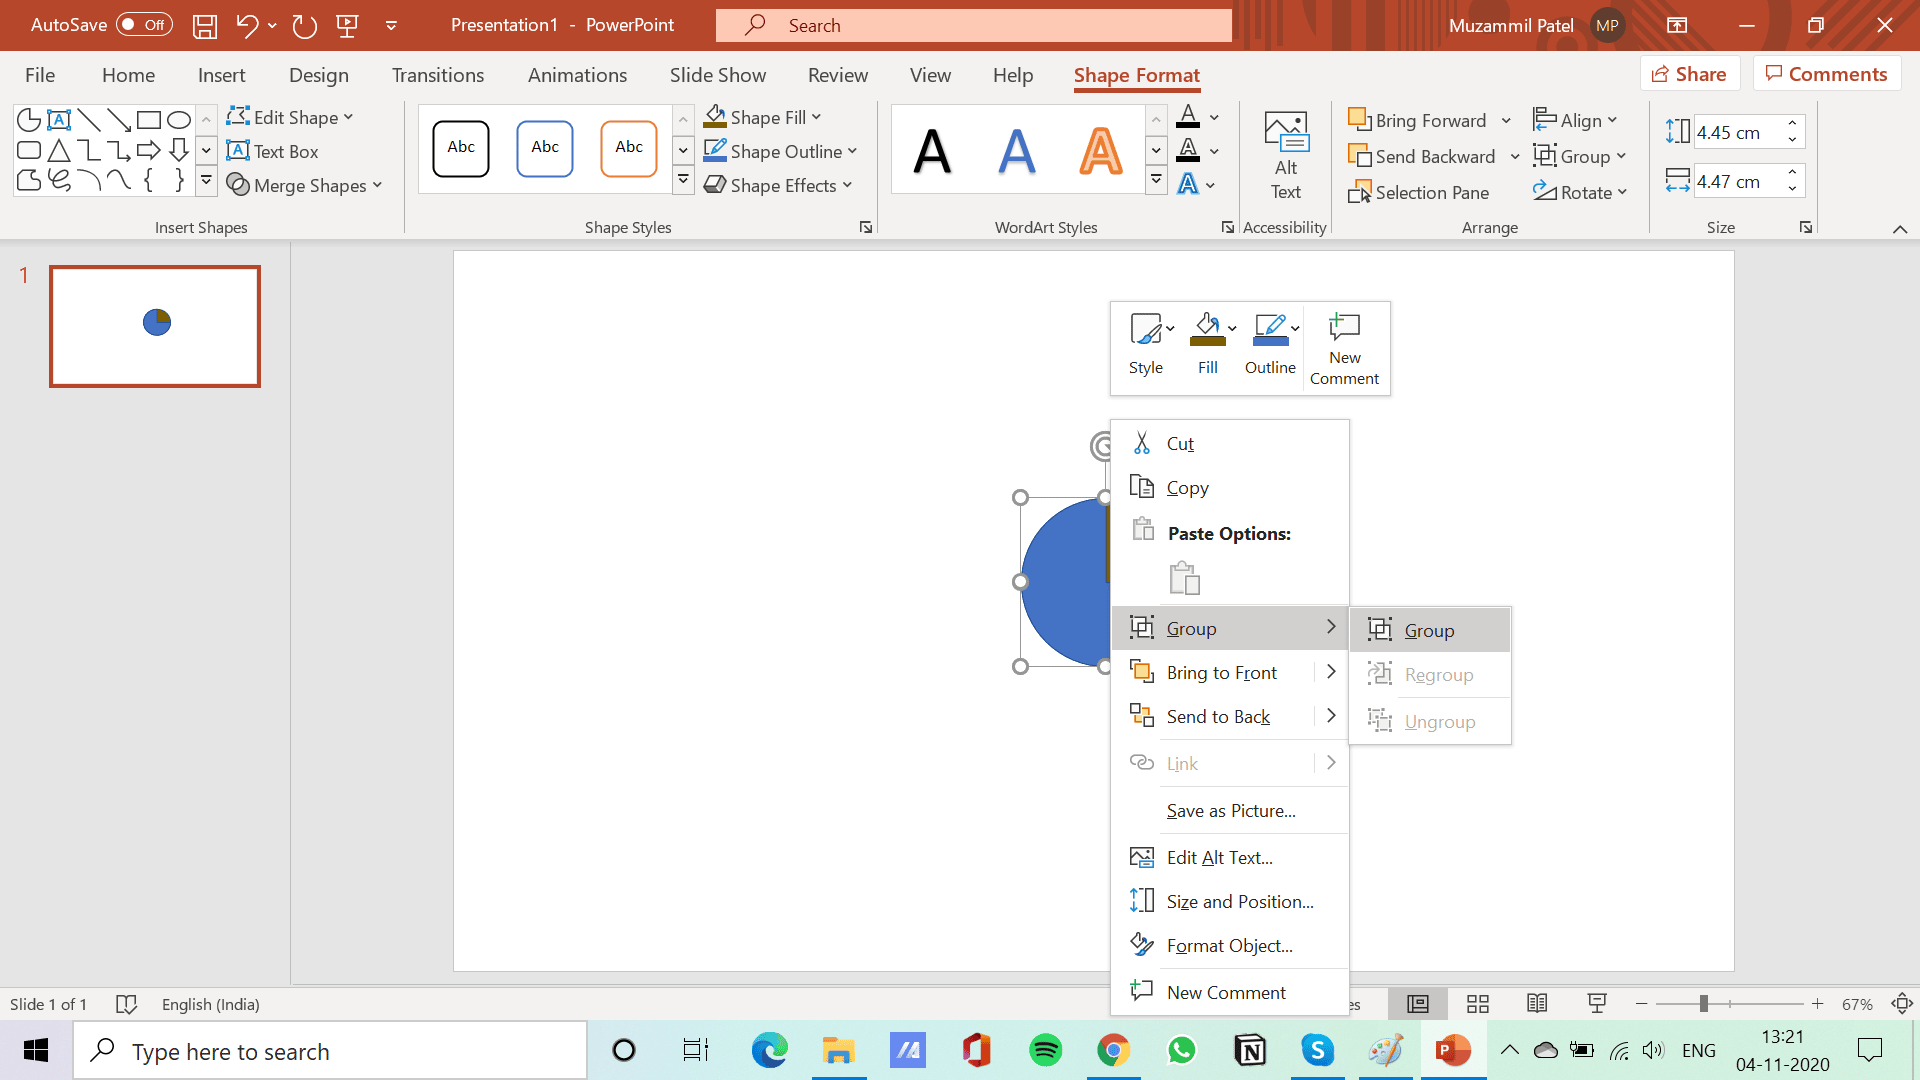
Task: Click Slide Sorter view icon in status bar
Action: point(1477,1004)
